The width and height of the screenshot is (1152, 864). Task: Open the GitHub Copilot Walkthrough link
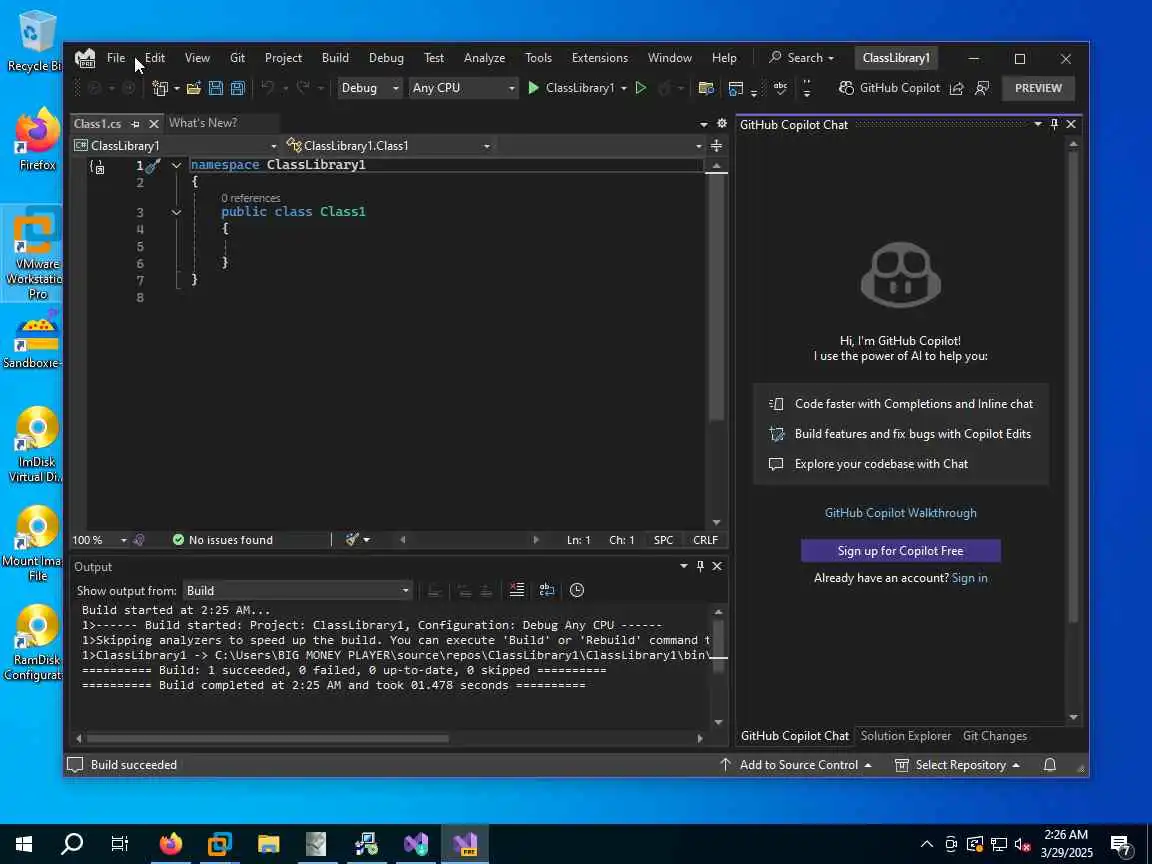click(x=900, y=513)
